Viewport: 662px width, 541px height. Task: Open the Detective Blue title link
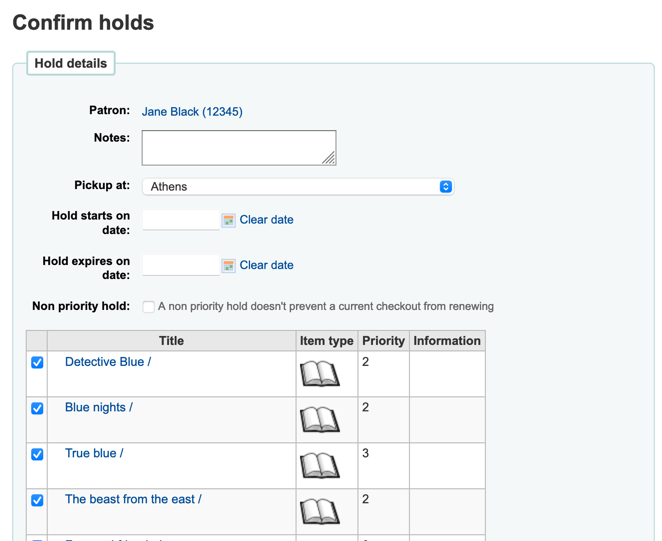point(107,362)
